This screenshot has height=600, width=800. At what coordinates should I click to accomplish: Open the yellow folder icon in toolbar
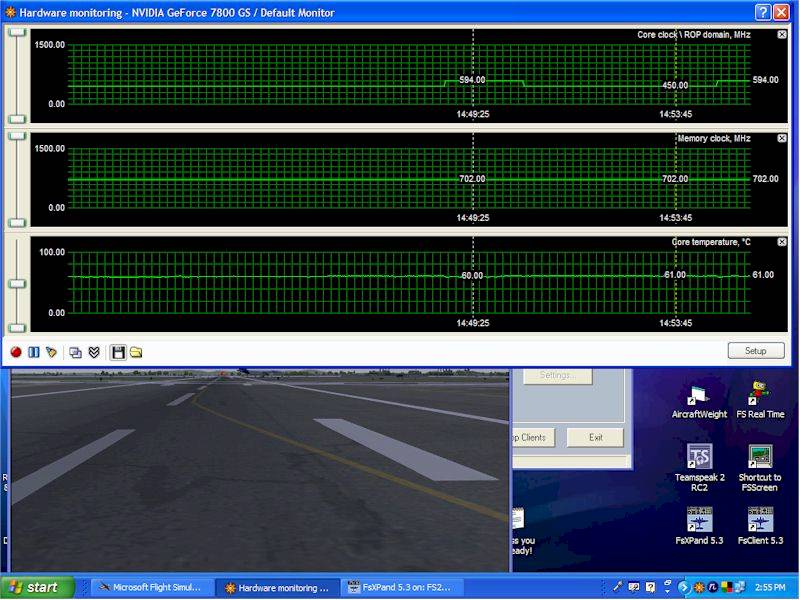click(x=136, y=352)
